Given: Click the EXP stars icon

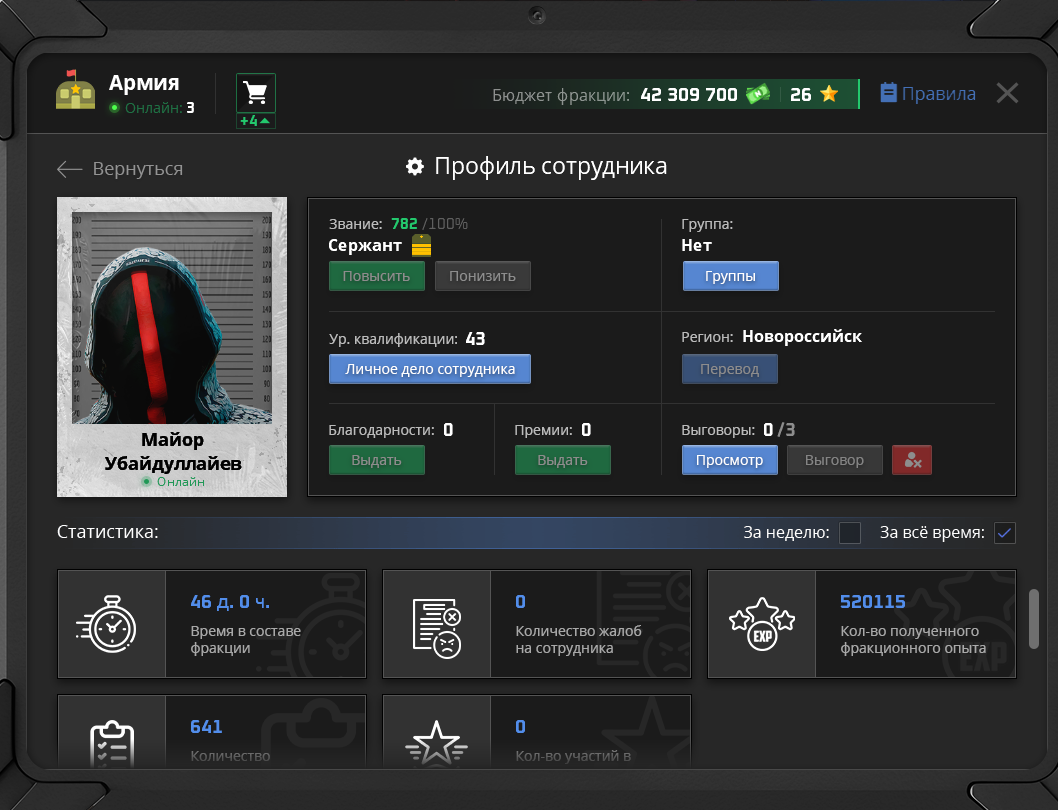Looking at the screenshot, I should pyautogui.click(x=761, y=624).
